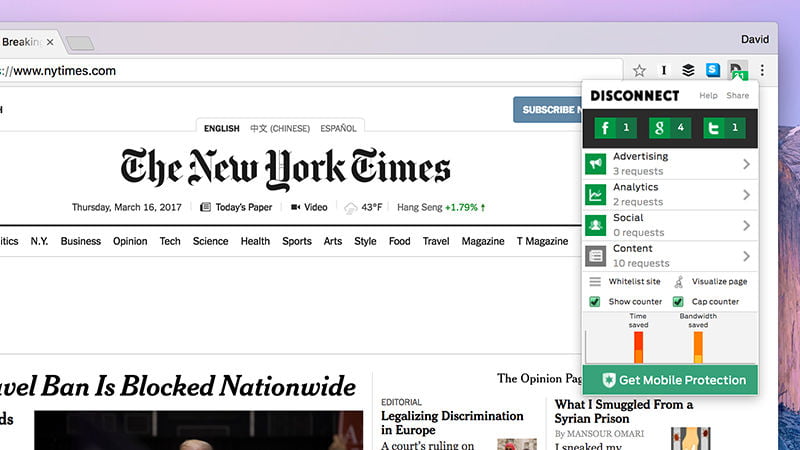Click the Buffer stacked layers extension icon
The image size is (800, 450).
coord(688,70)
